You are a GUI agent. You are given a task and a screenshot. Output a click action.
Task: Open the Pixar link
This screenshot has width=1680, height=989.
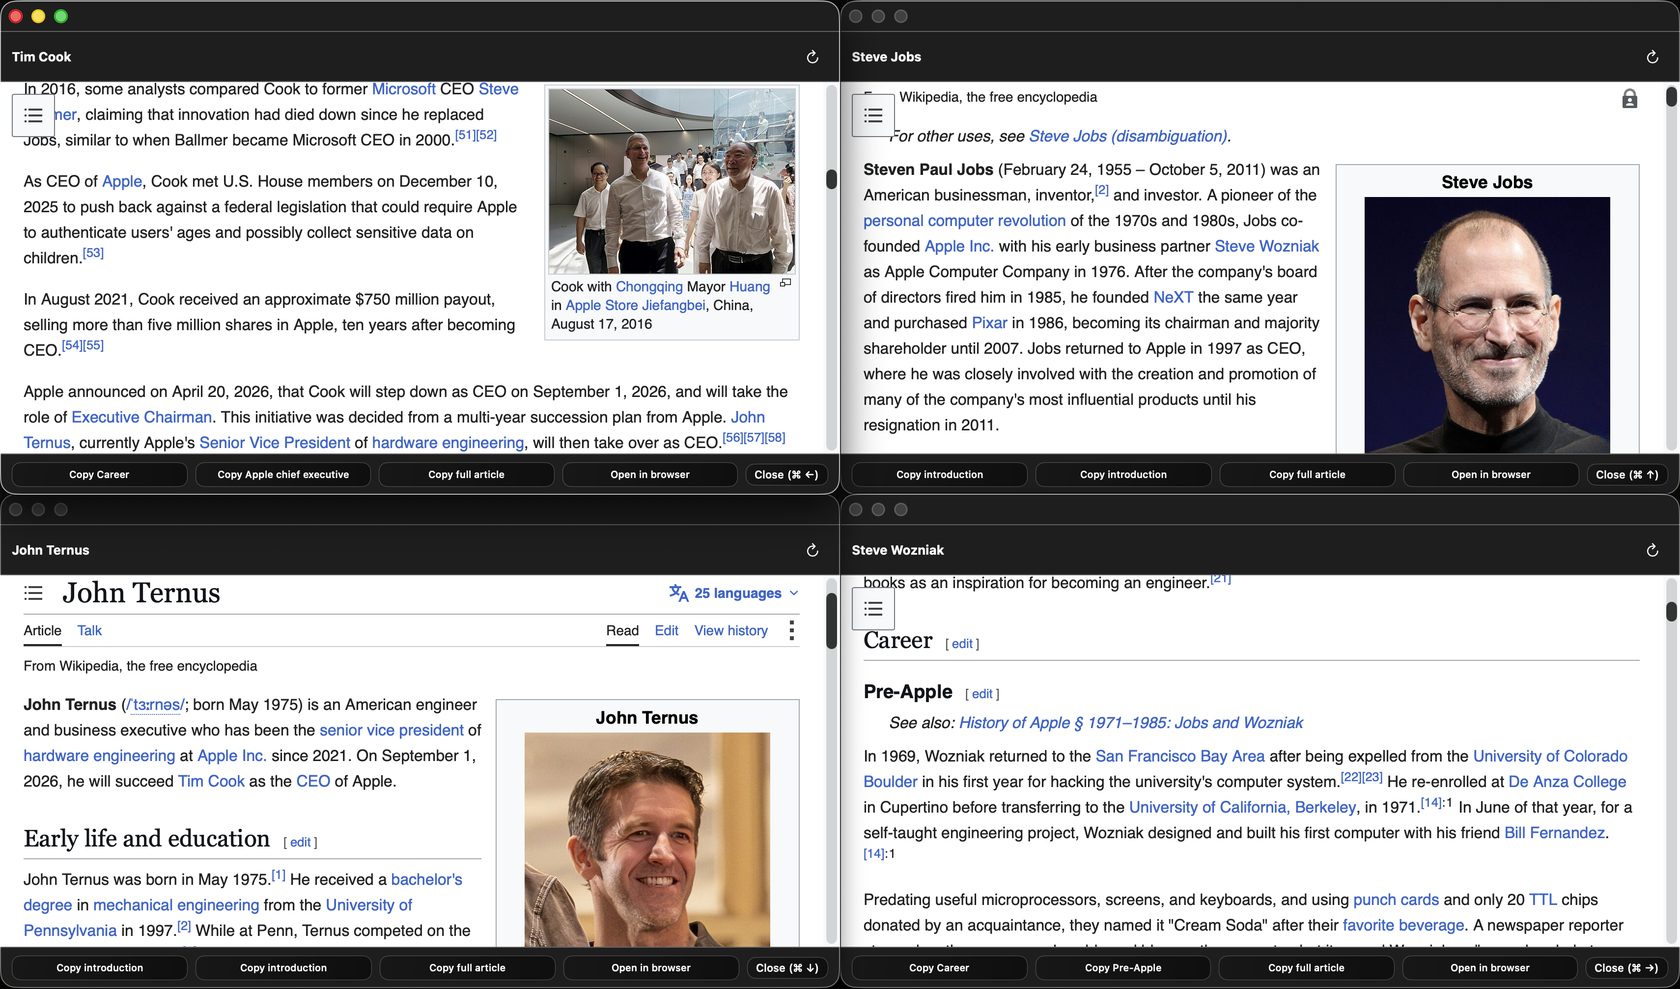(x=989, y=323)
